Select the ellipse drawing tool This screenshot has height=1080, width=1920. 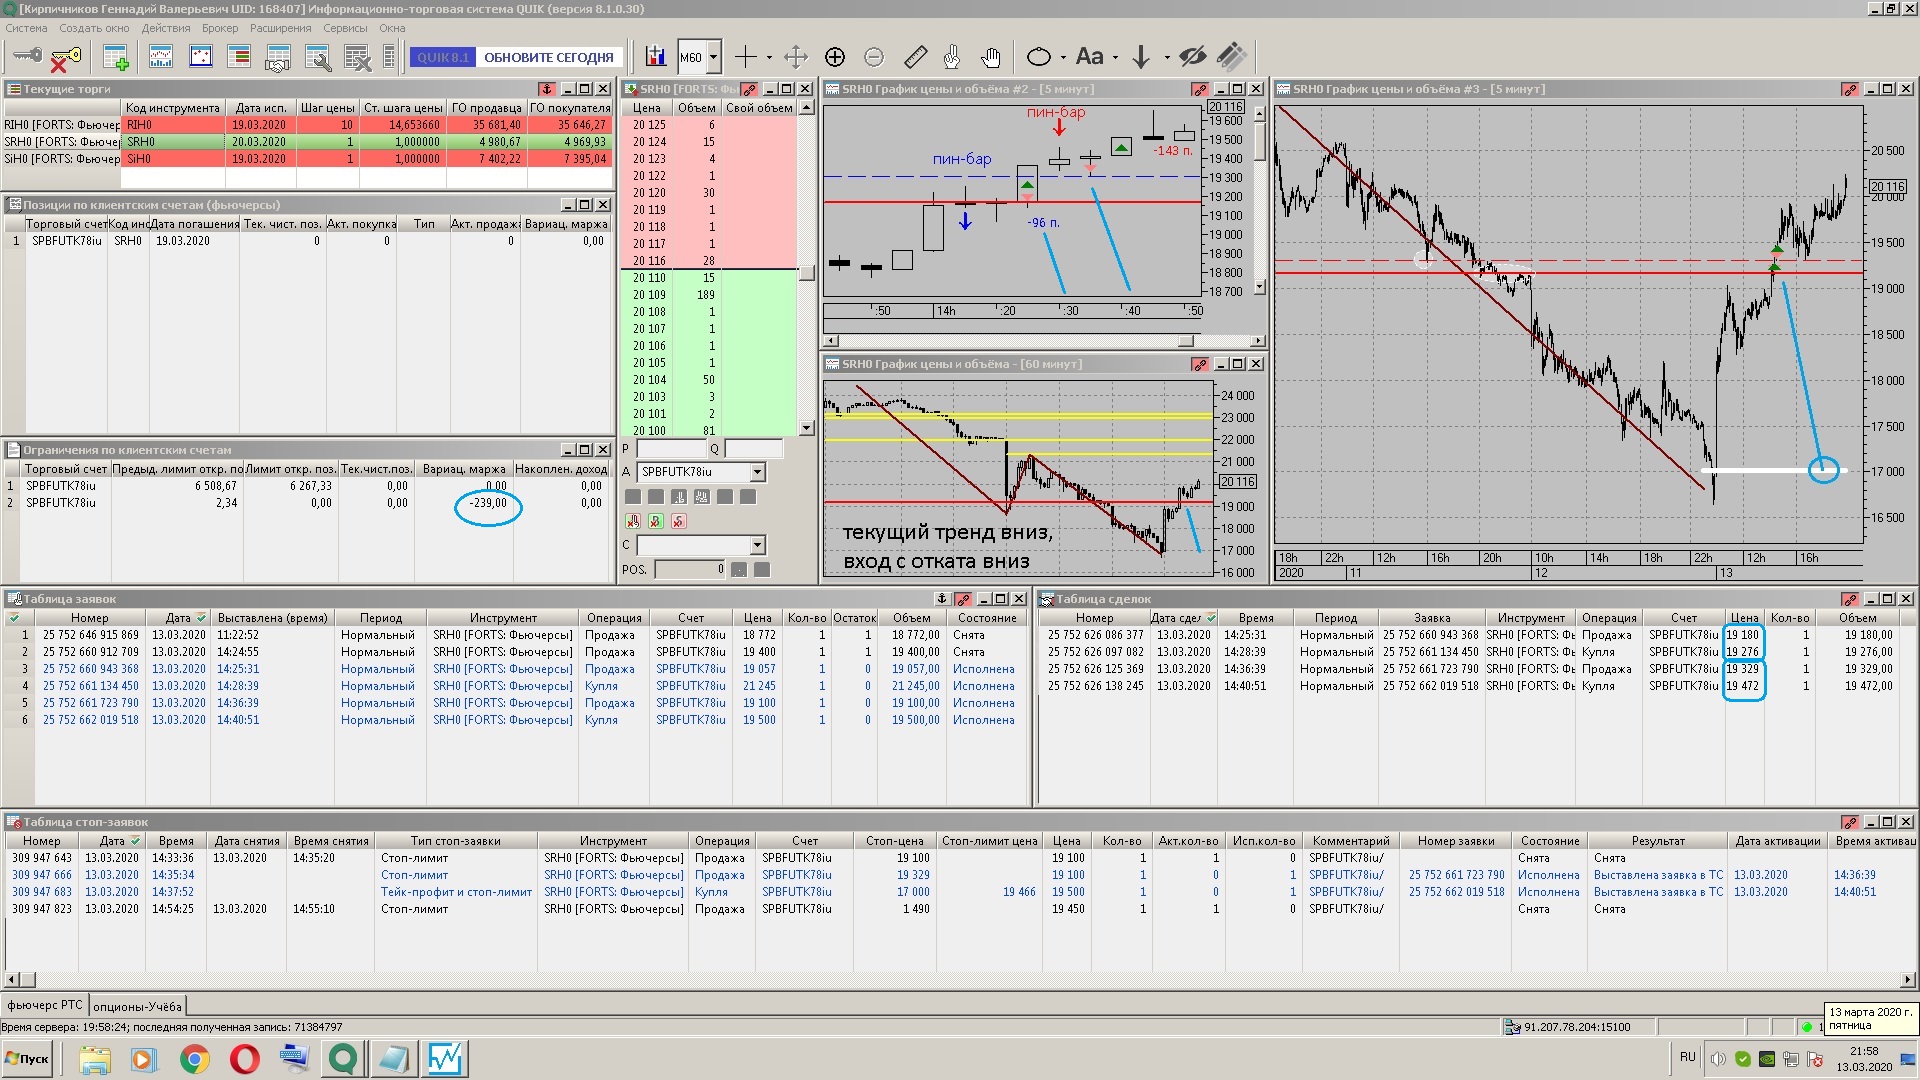tap(1039, 57)
